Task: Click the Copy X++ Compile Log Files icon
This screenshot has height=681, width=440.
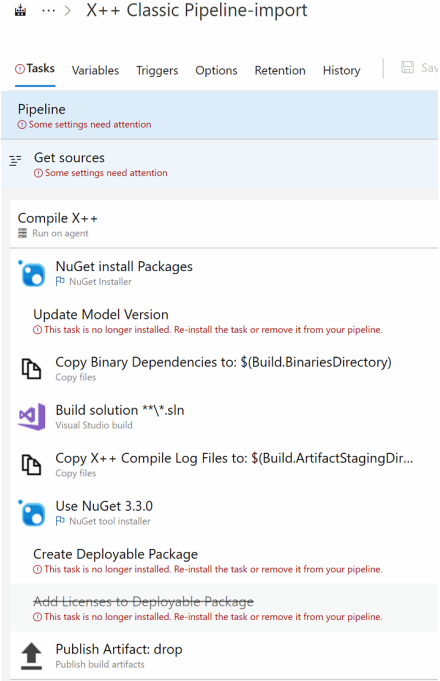Action: pos(32,465)
